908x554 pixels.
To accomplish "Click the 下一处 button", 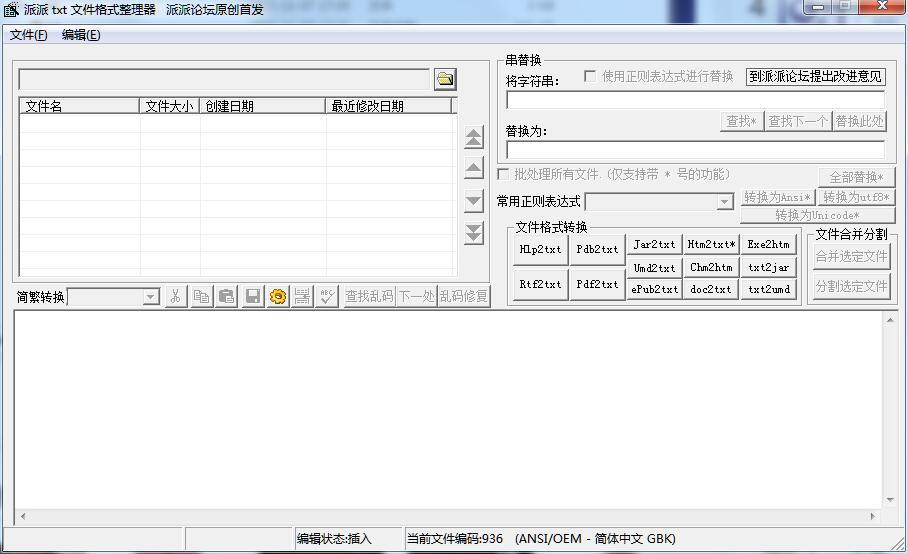I will pyautogui.click(x=416, y=296).
